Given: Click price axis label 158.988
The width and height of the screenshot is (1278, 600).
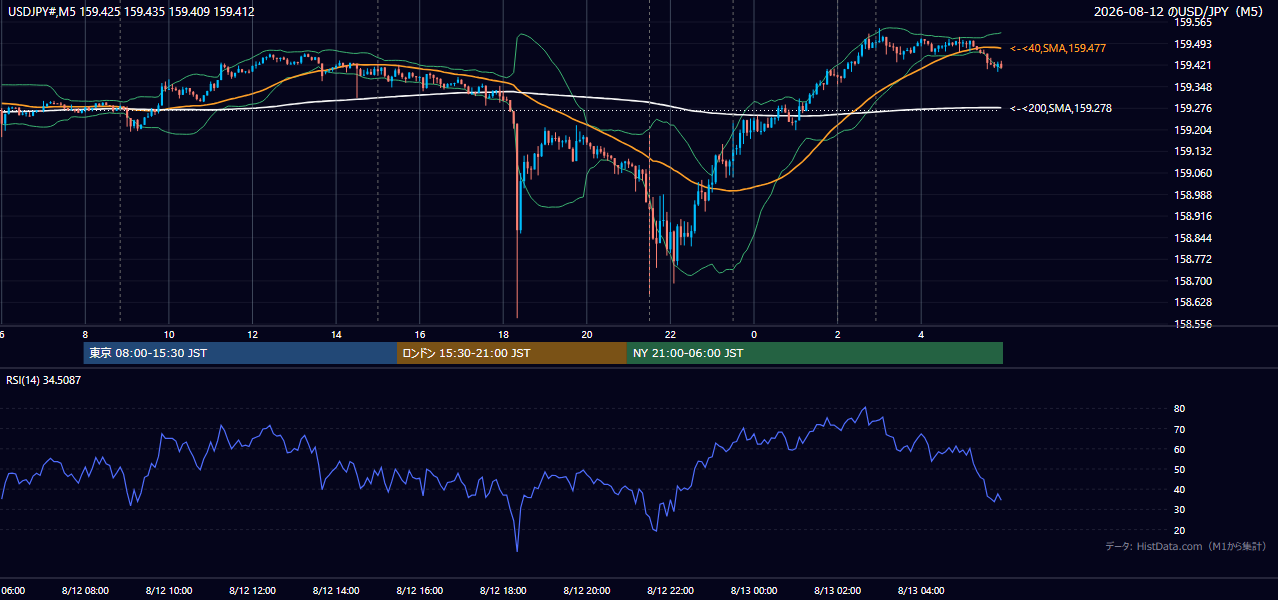Looking at the screenshot, I should [1192, 195].
